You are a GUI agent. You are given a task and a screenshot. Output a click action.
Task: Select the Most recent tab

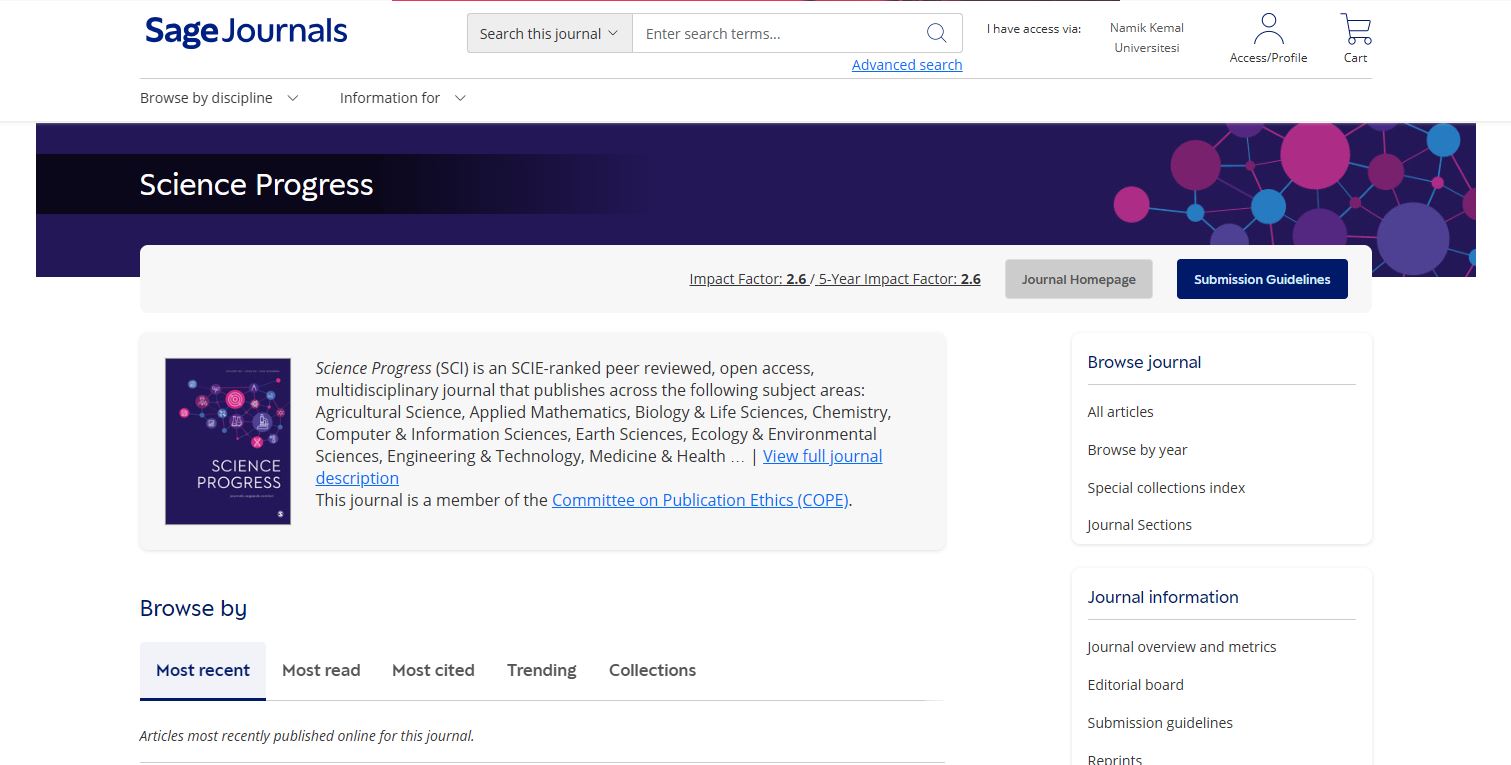(x=203, y=670)
